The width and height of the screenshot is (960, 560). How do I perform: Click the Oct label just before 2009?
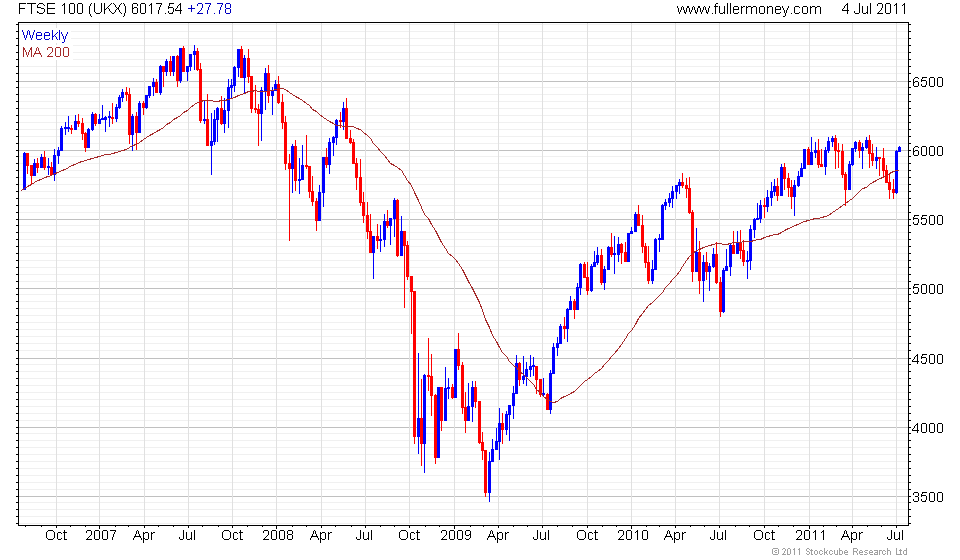point(410,536)
